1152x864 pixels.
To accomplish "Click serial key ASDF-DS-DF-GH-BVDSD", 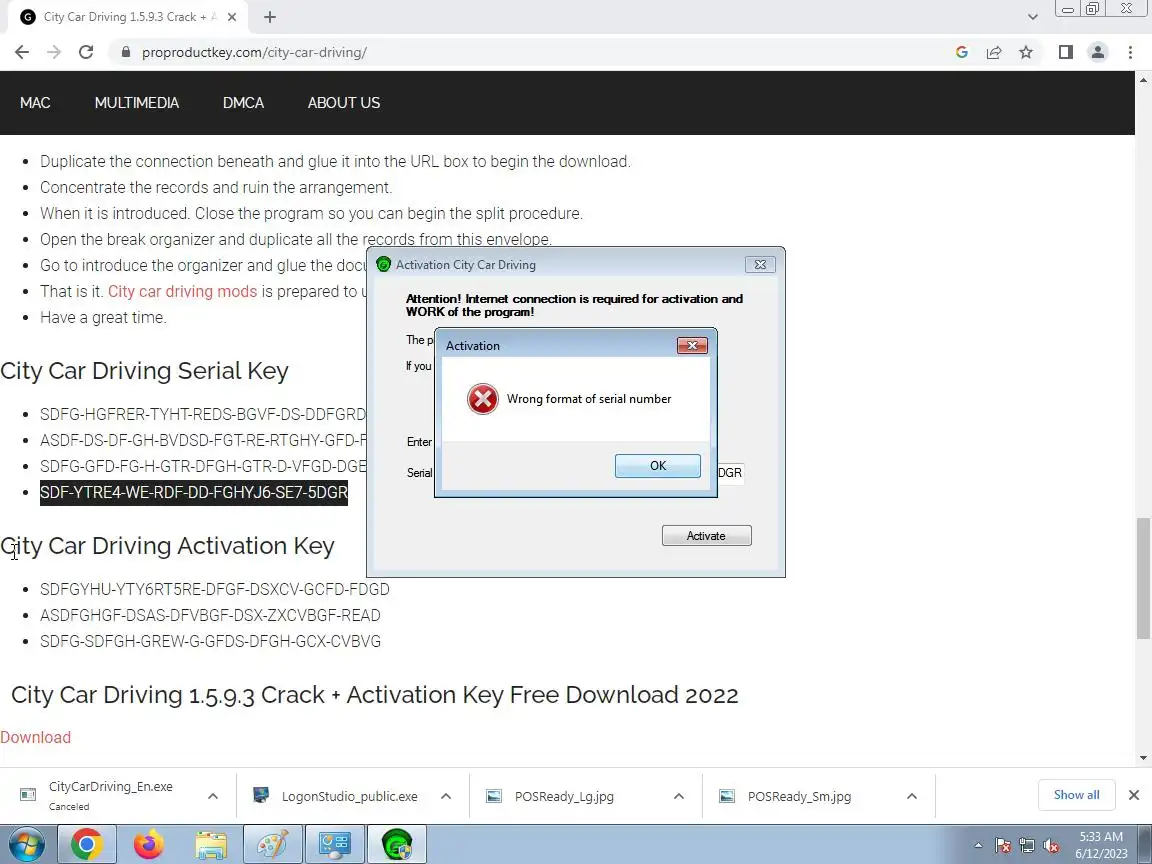I will tap(203, 440).
